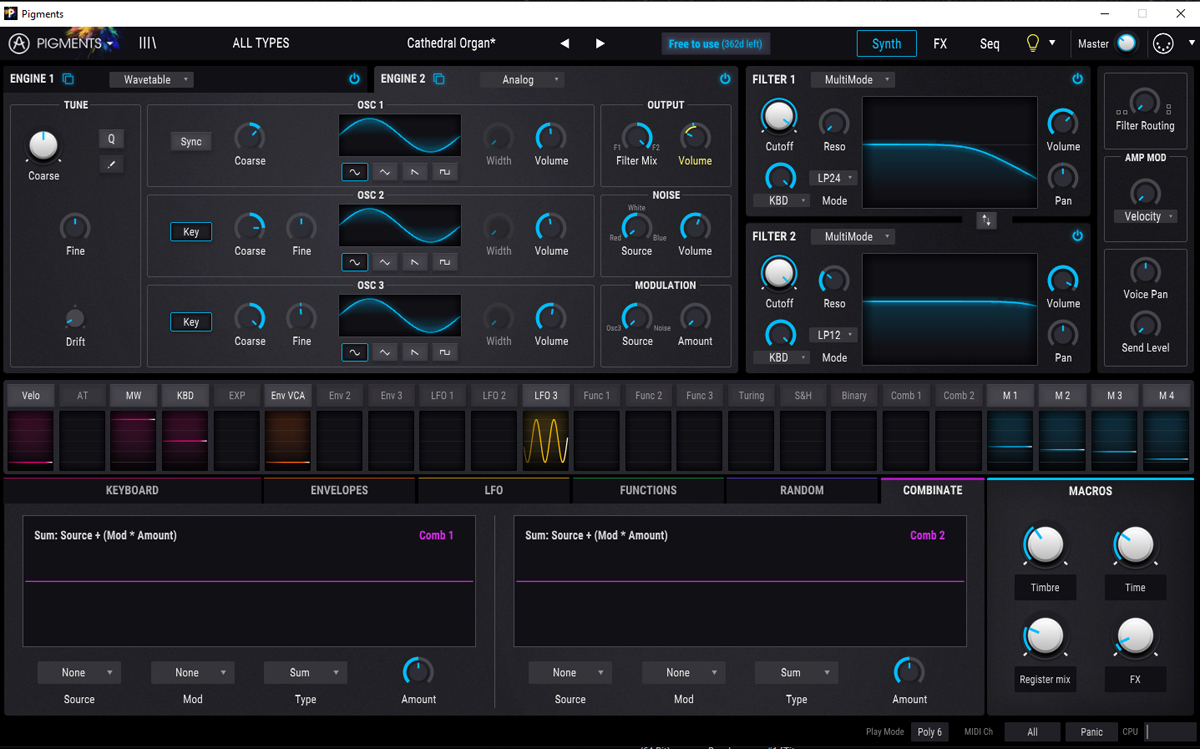Click the tuning pencil edit icon
The width and height of the screenshot is (1200, 749).
(x=111, y=164)
